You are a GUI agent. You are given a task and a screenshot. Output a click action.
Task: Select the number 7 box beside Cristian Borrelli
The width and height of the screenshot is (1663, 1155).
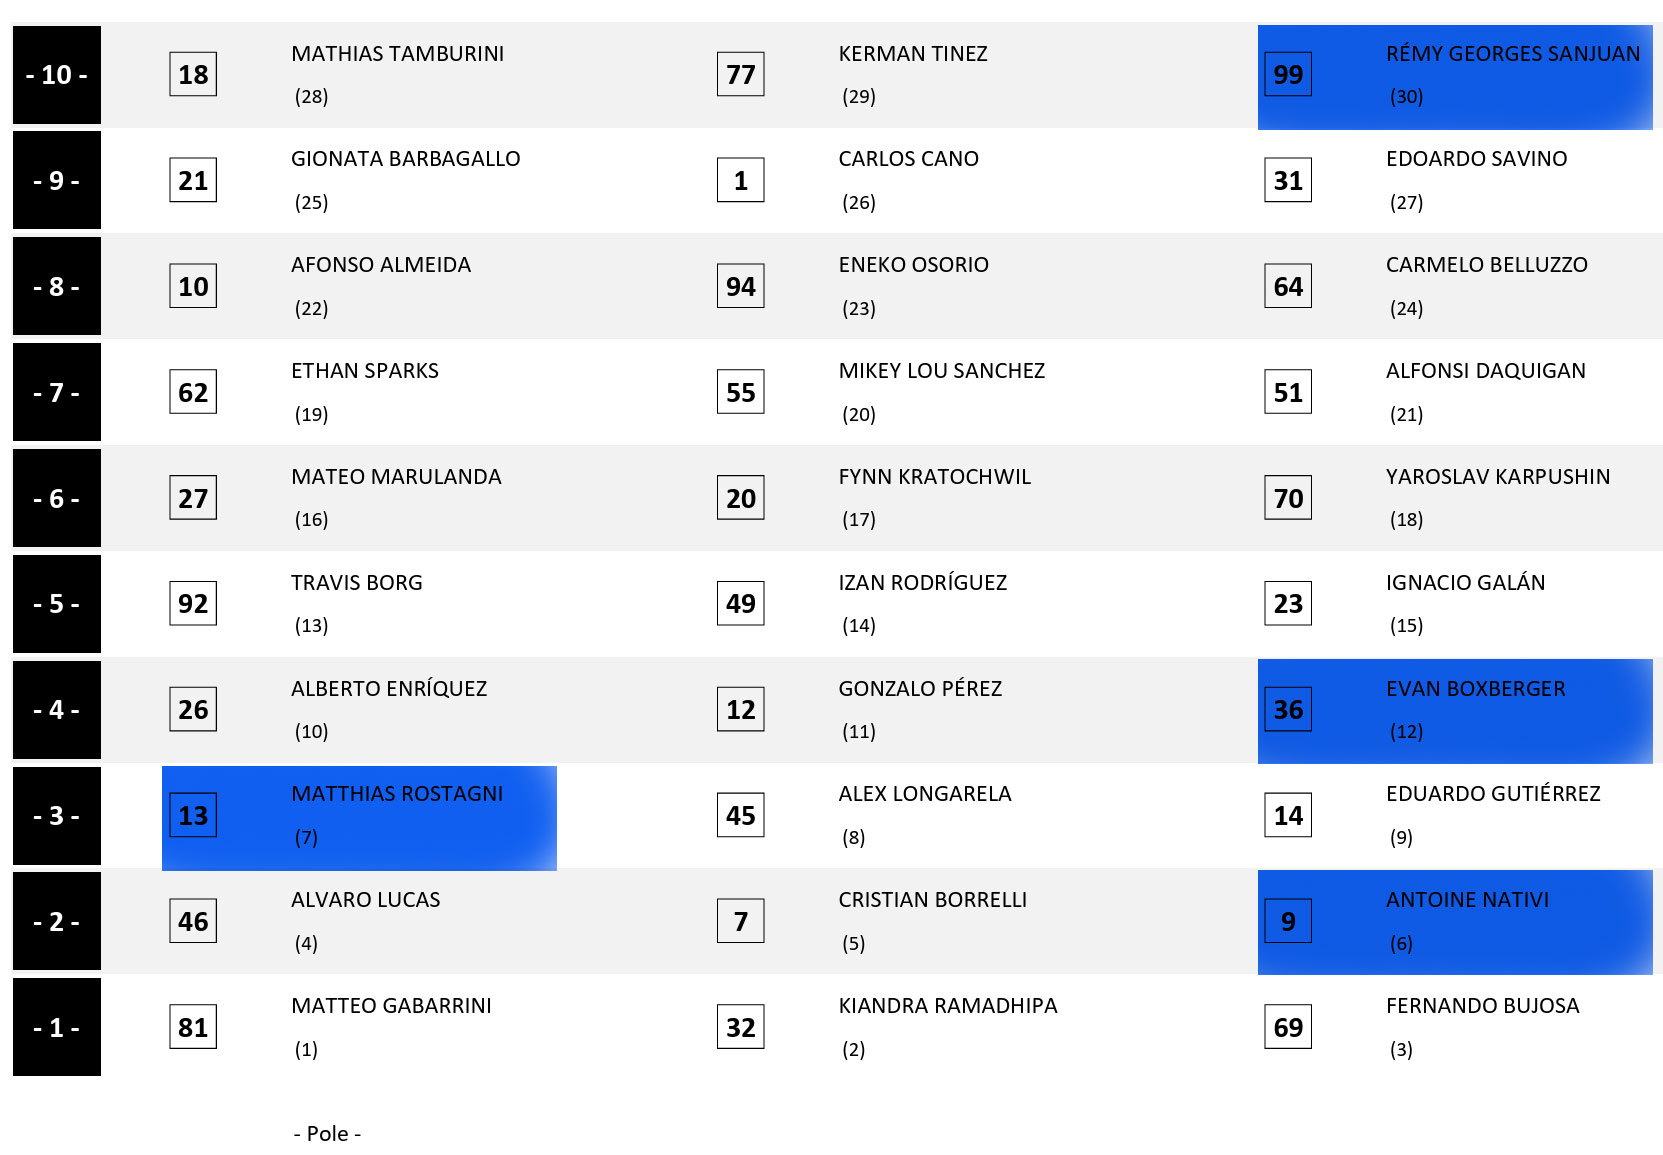click(741, 921)
